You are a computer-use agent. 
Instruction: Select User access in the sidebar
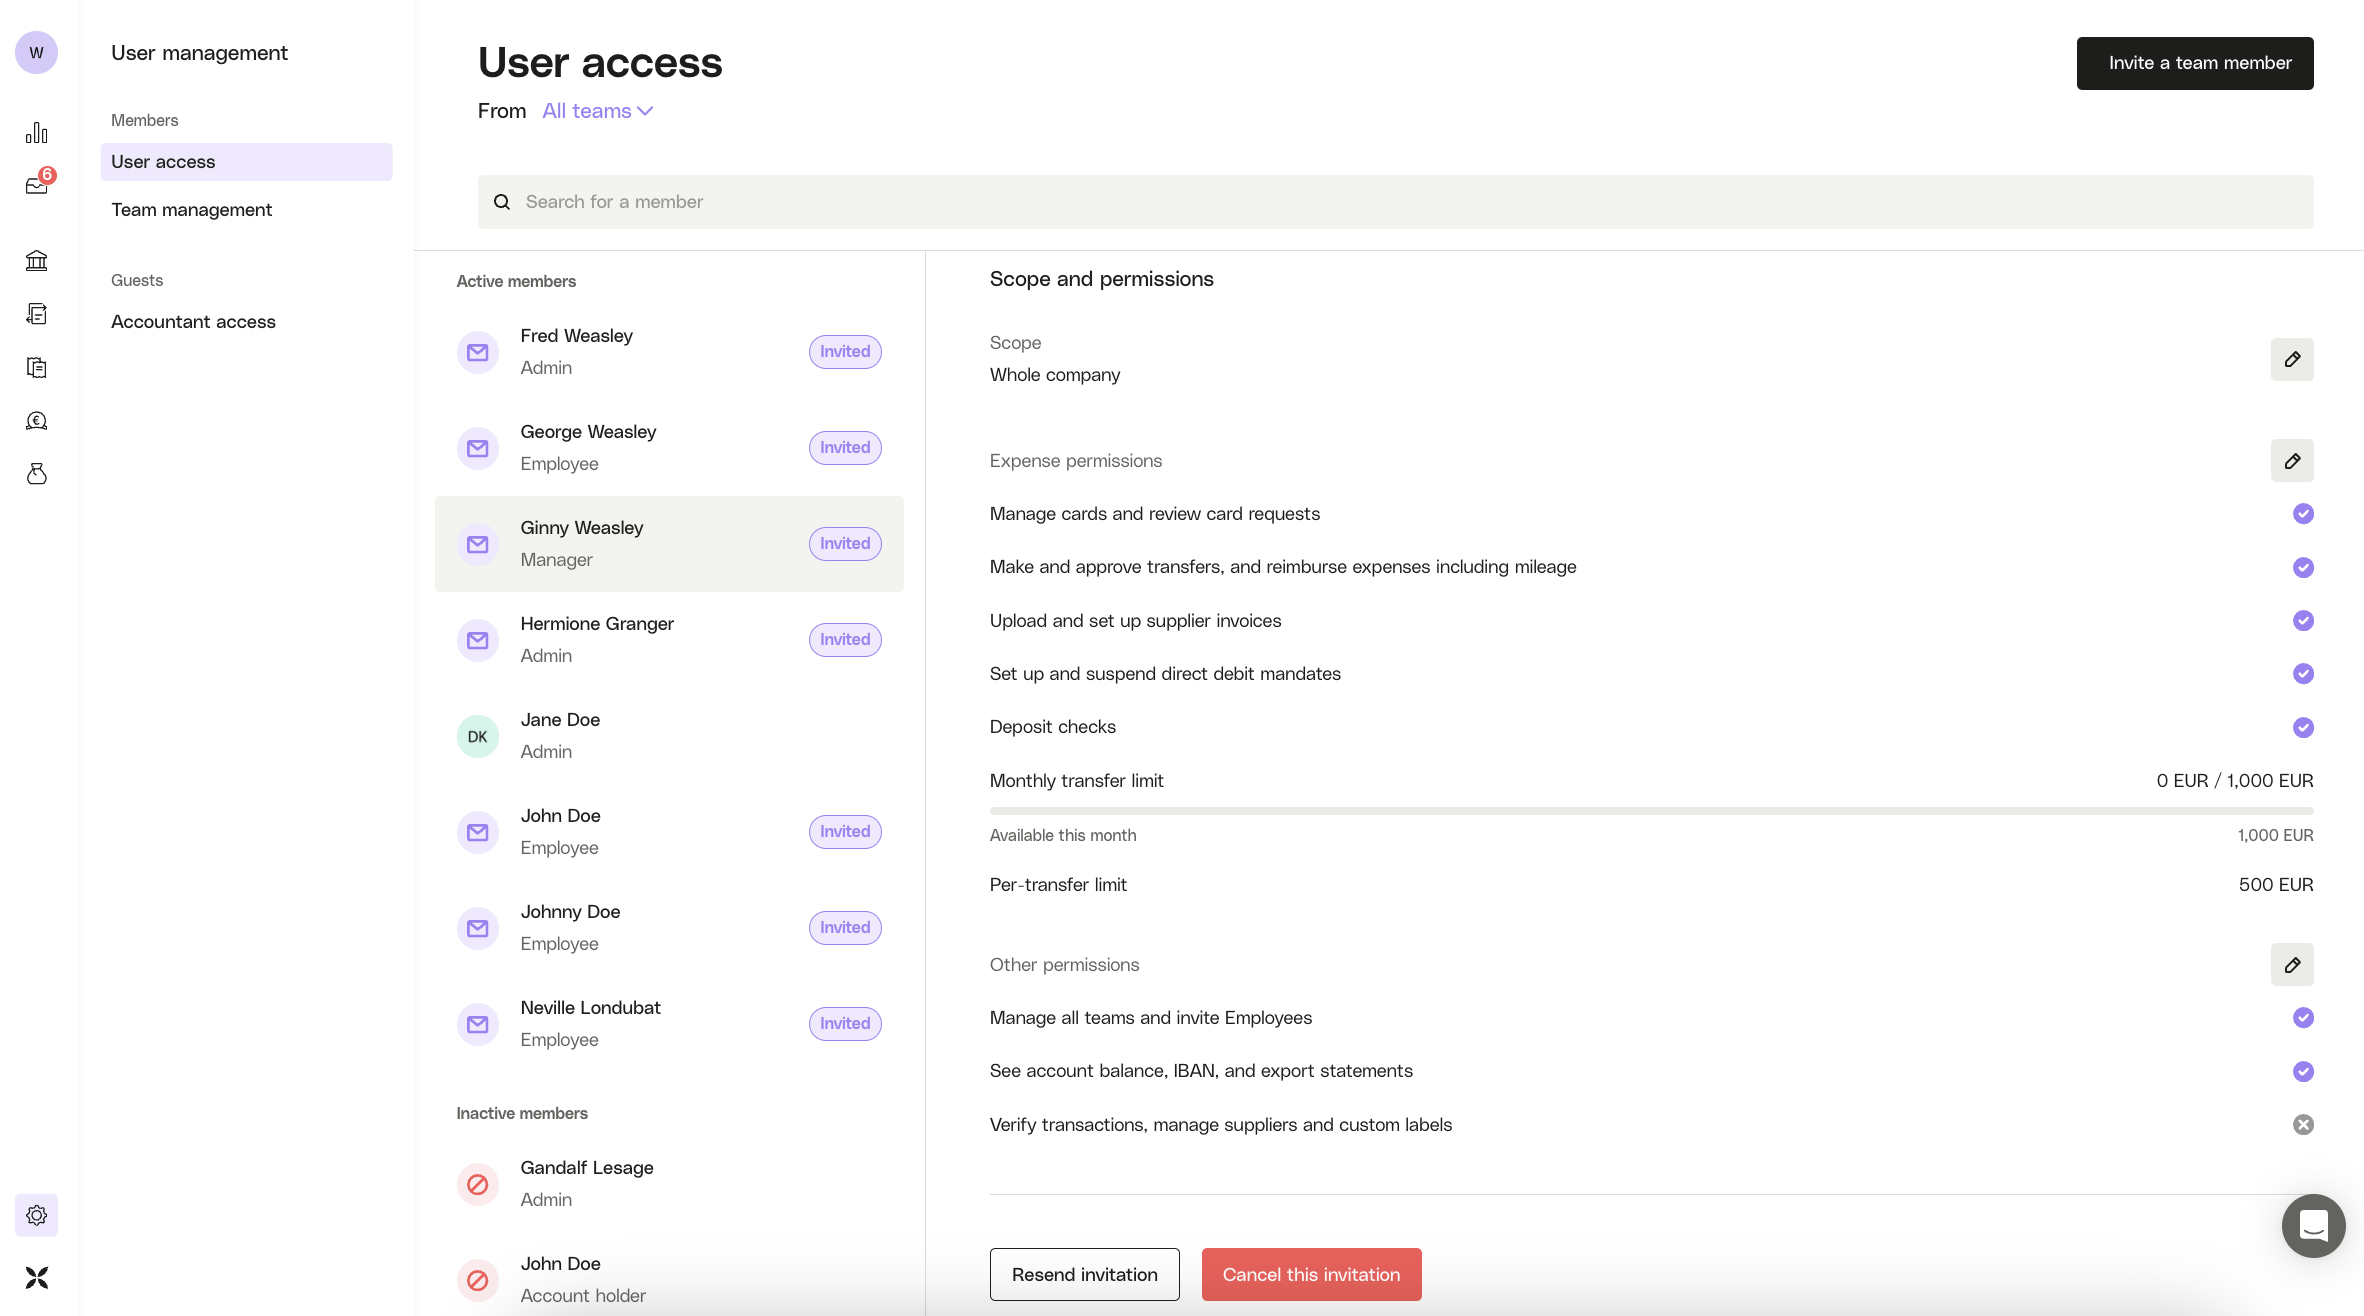(x=246, y=162)
